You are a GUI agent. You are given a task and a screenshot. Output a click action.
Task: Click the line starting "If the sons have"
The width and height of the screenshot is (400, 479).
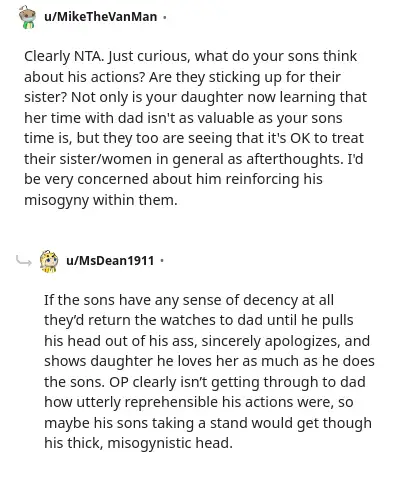[189, 300]
